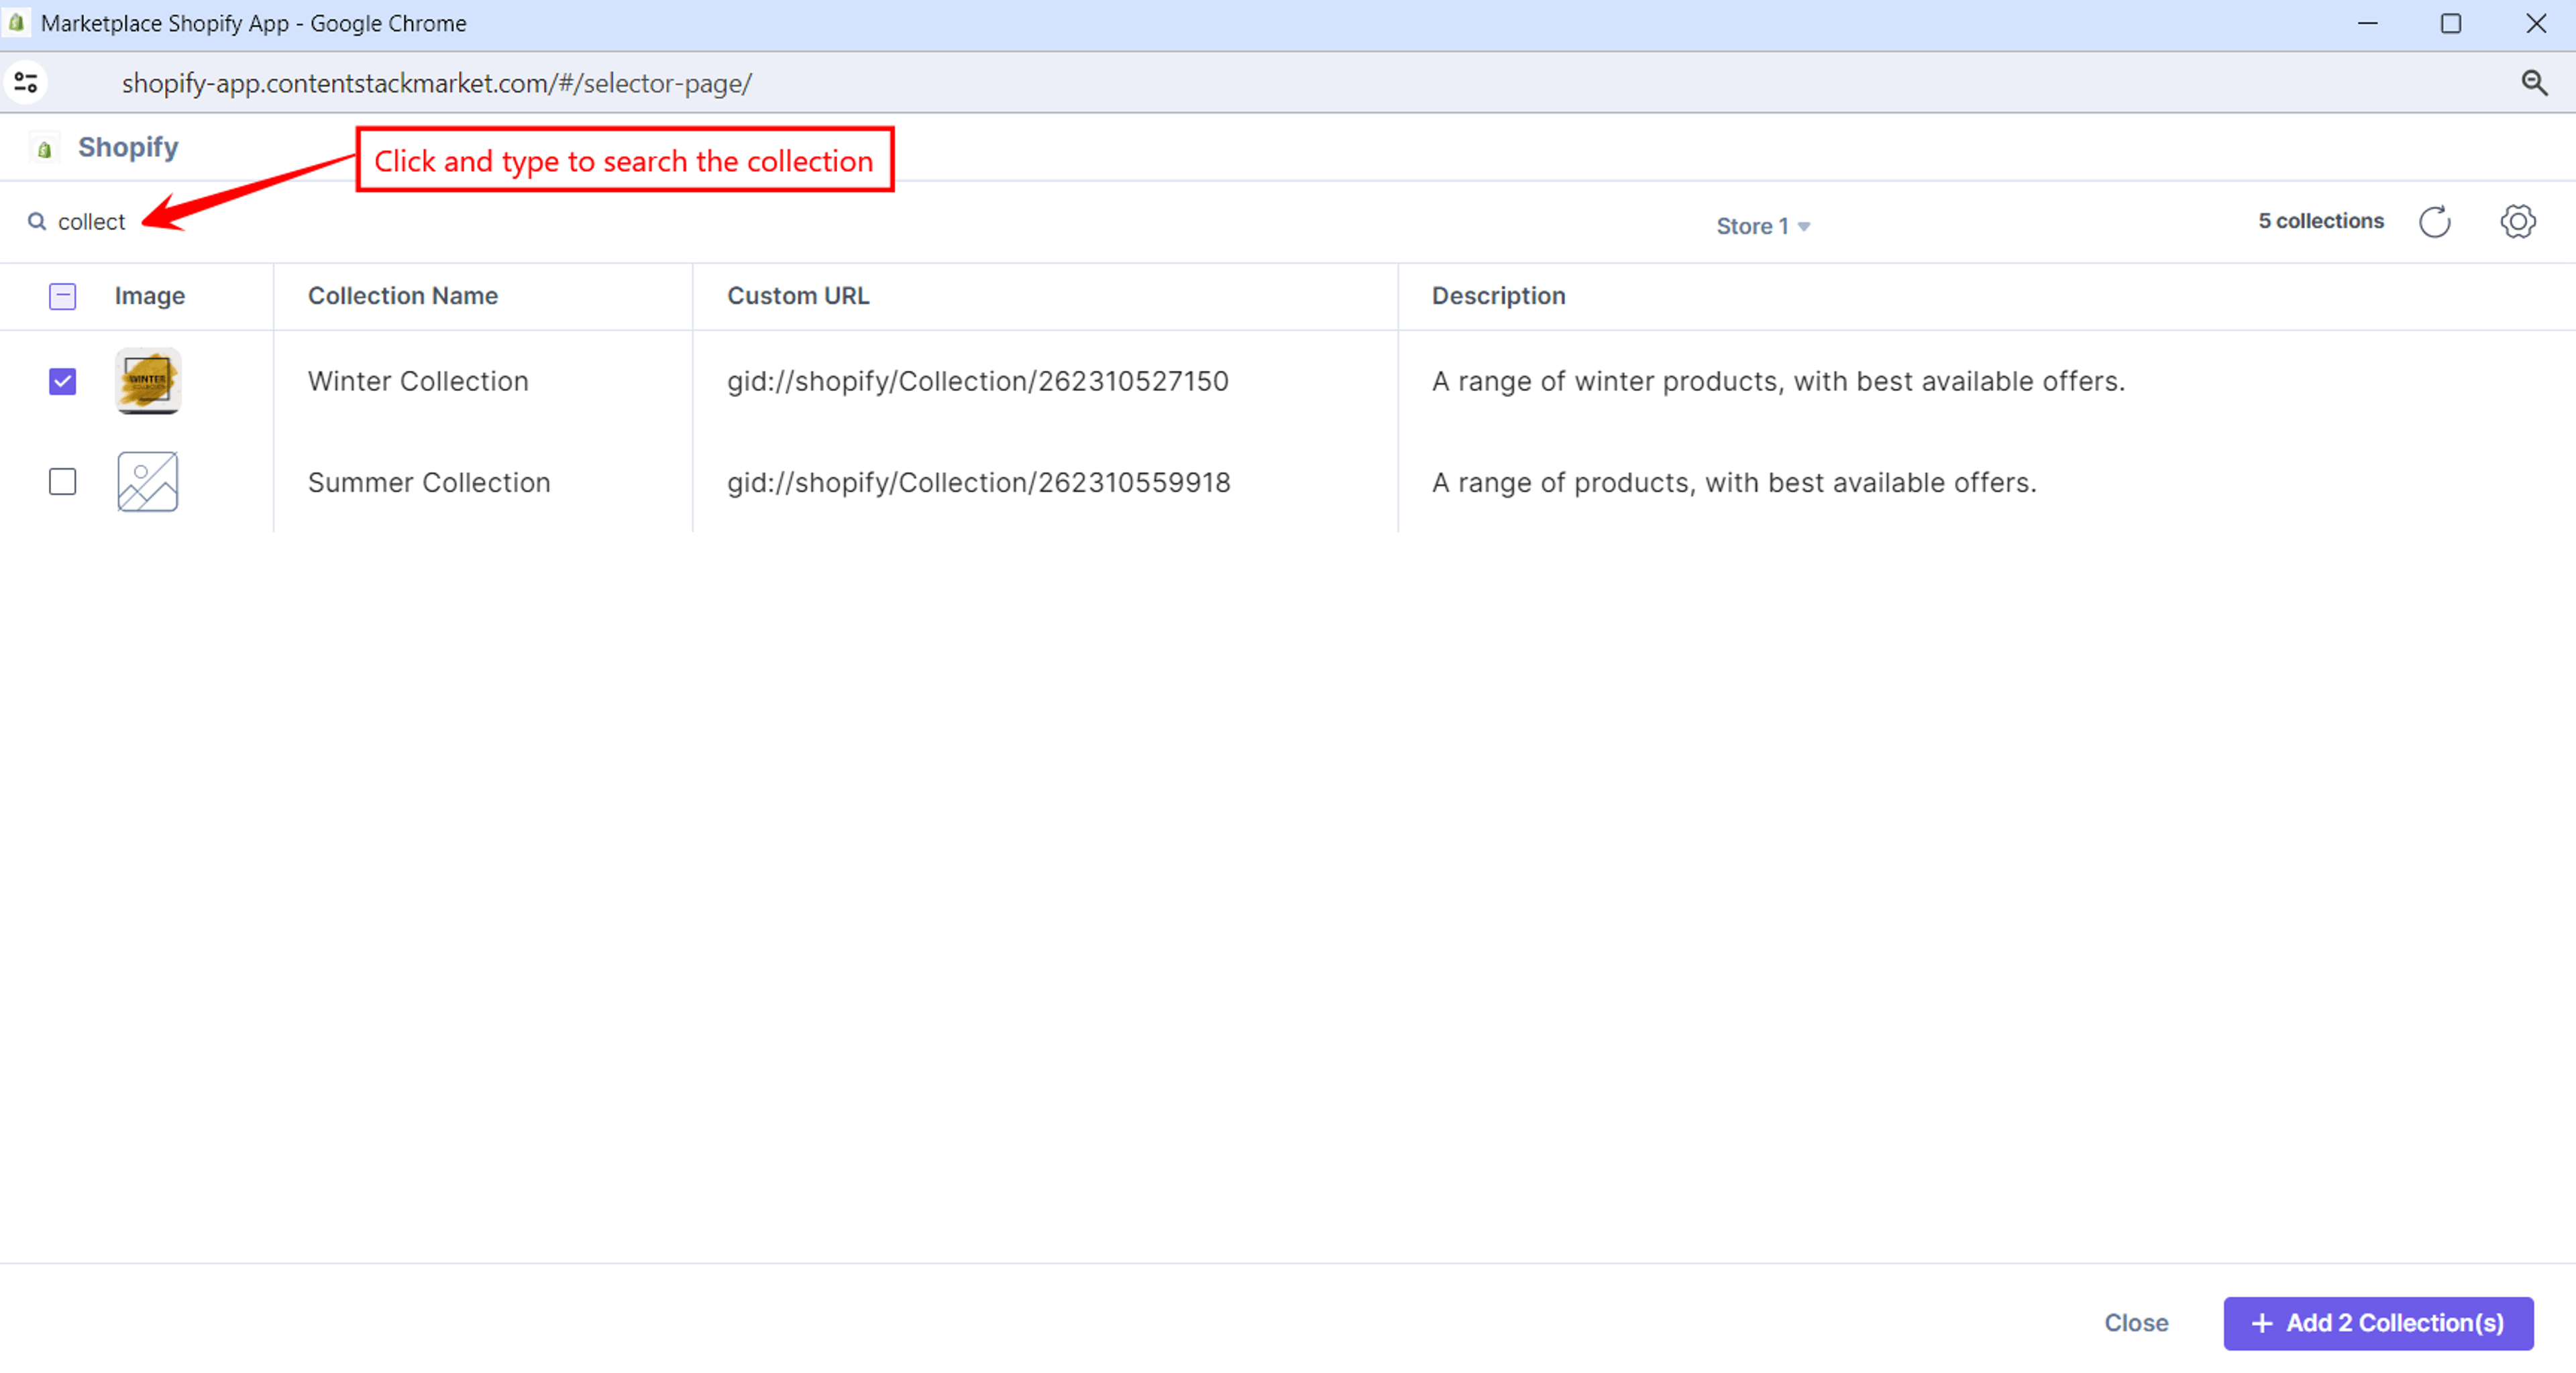Click the Summer 'A range of products' description
The image size is (2576, 1373).
[1734, 482]
